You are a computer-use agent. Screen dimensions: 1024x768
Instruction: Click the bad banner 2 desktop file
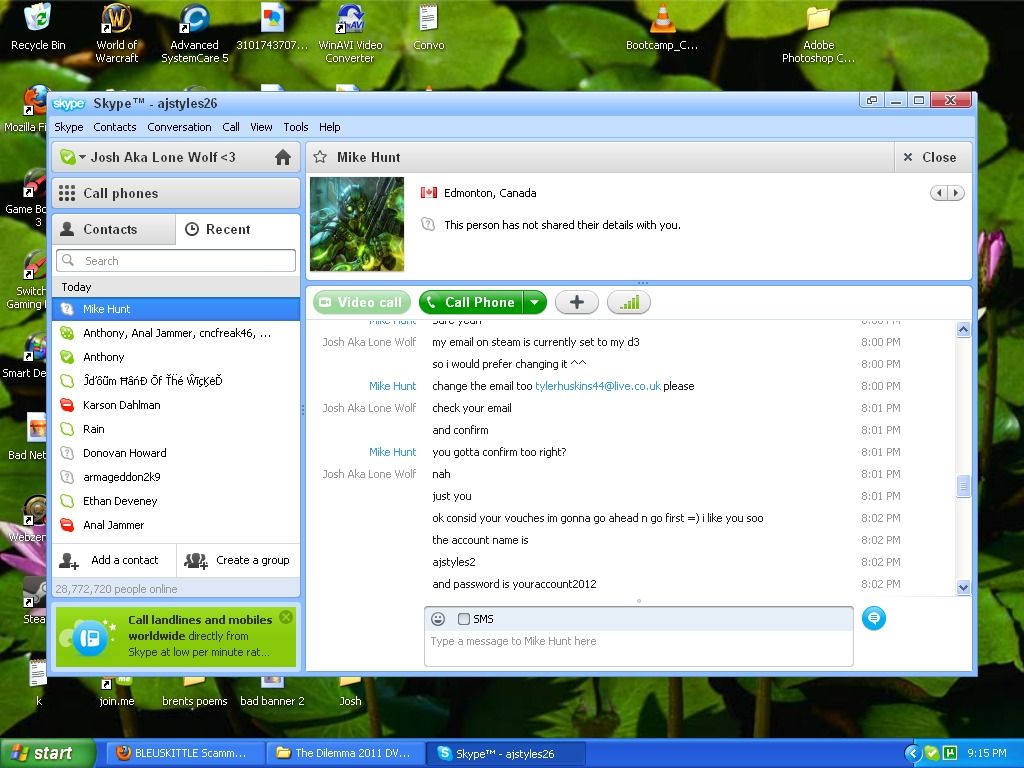click(272, 692)
